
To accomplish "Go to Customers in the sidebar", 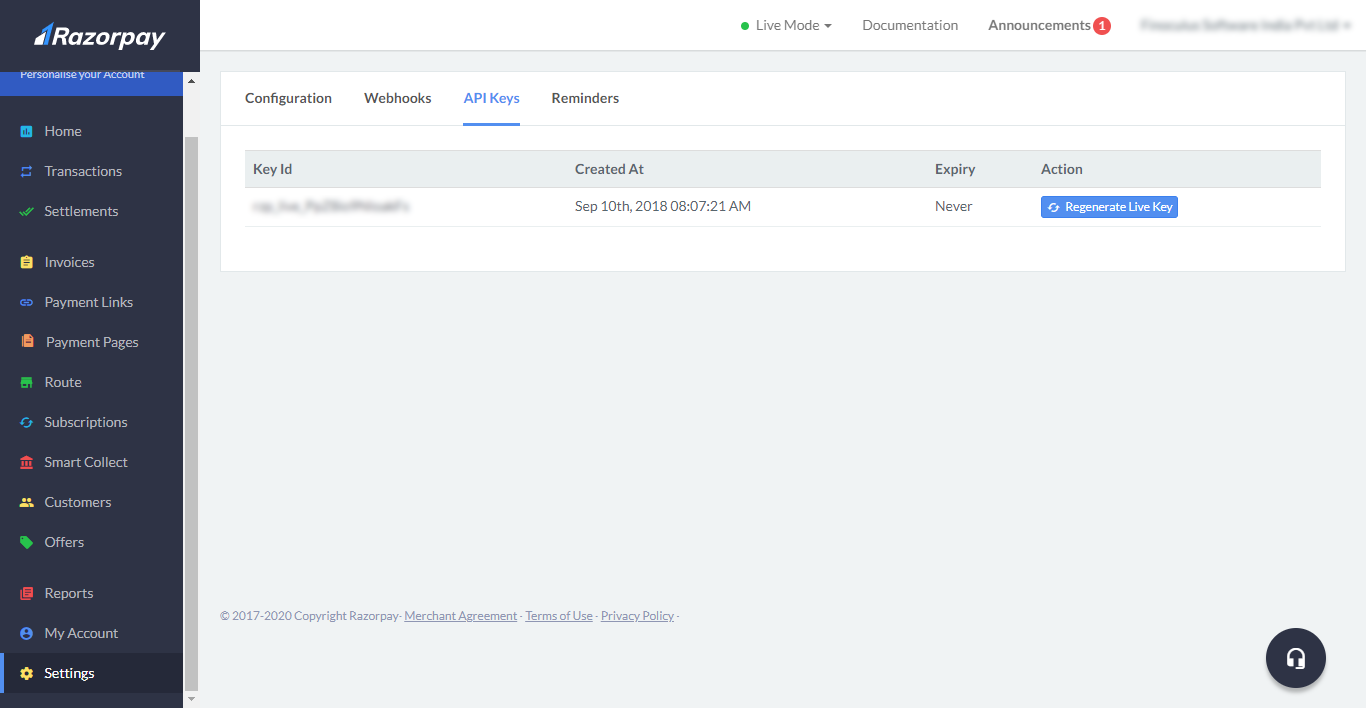I will 78,502.
